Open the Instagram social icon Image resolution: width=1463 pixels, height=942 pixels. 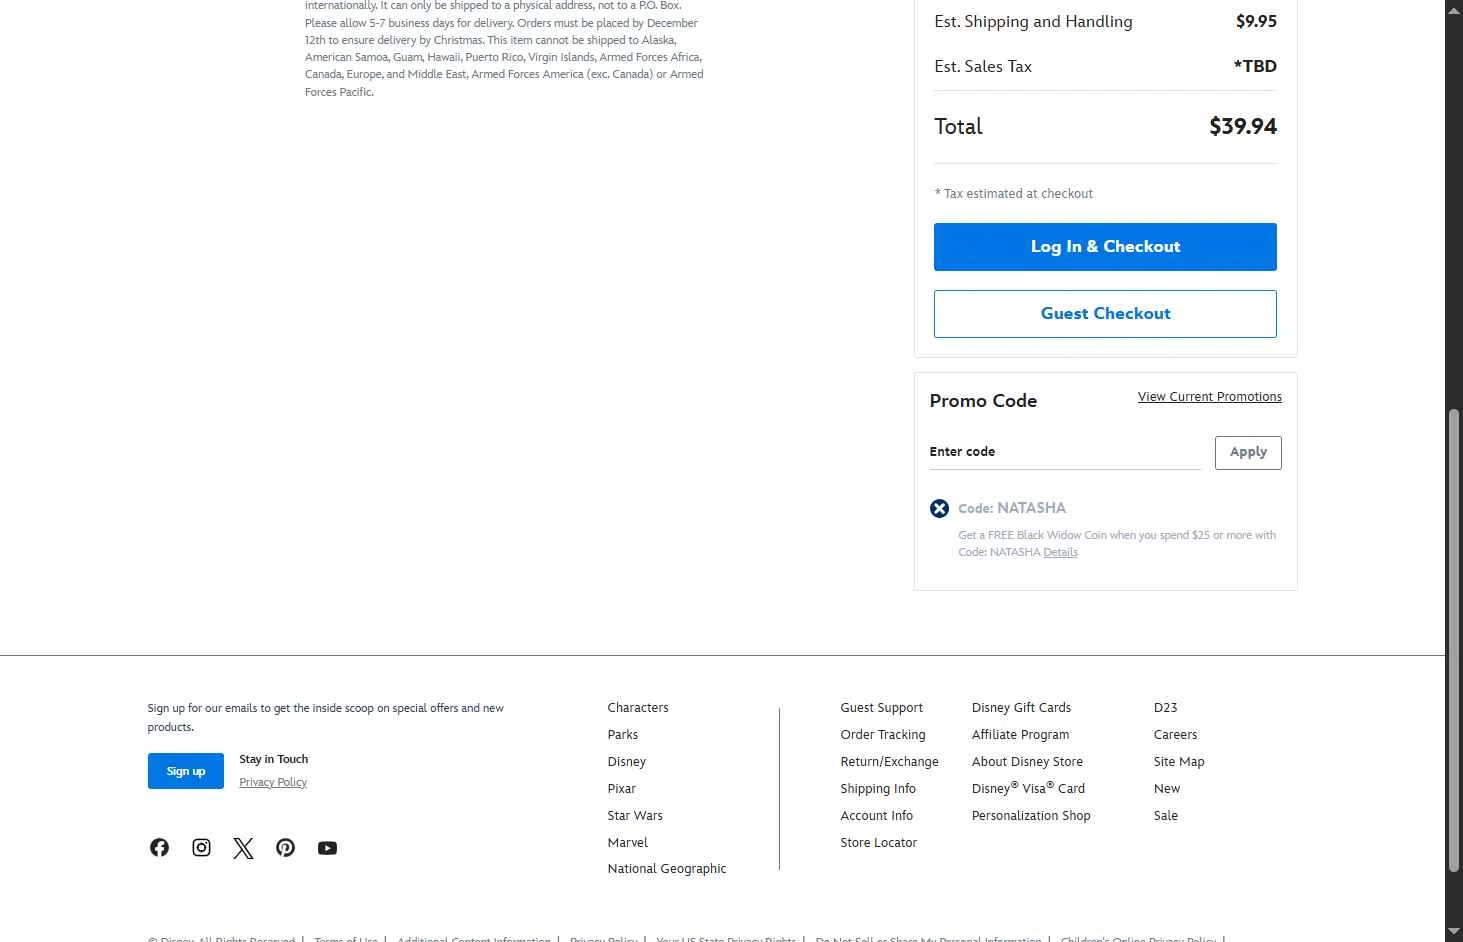tap(201, 848)
